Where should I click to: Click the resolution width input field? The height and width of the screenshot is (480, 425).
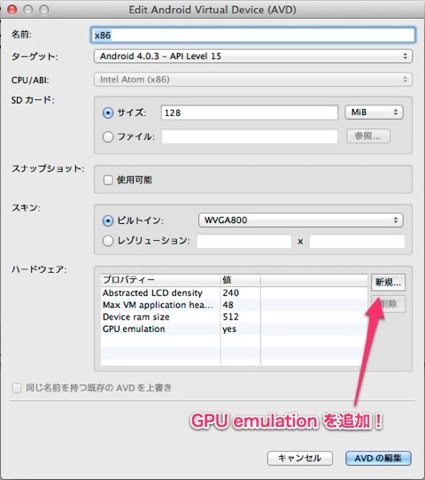tap(244, 241)
